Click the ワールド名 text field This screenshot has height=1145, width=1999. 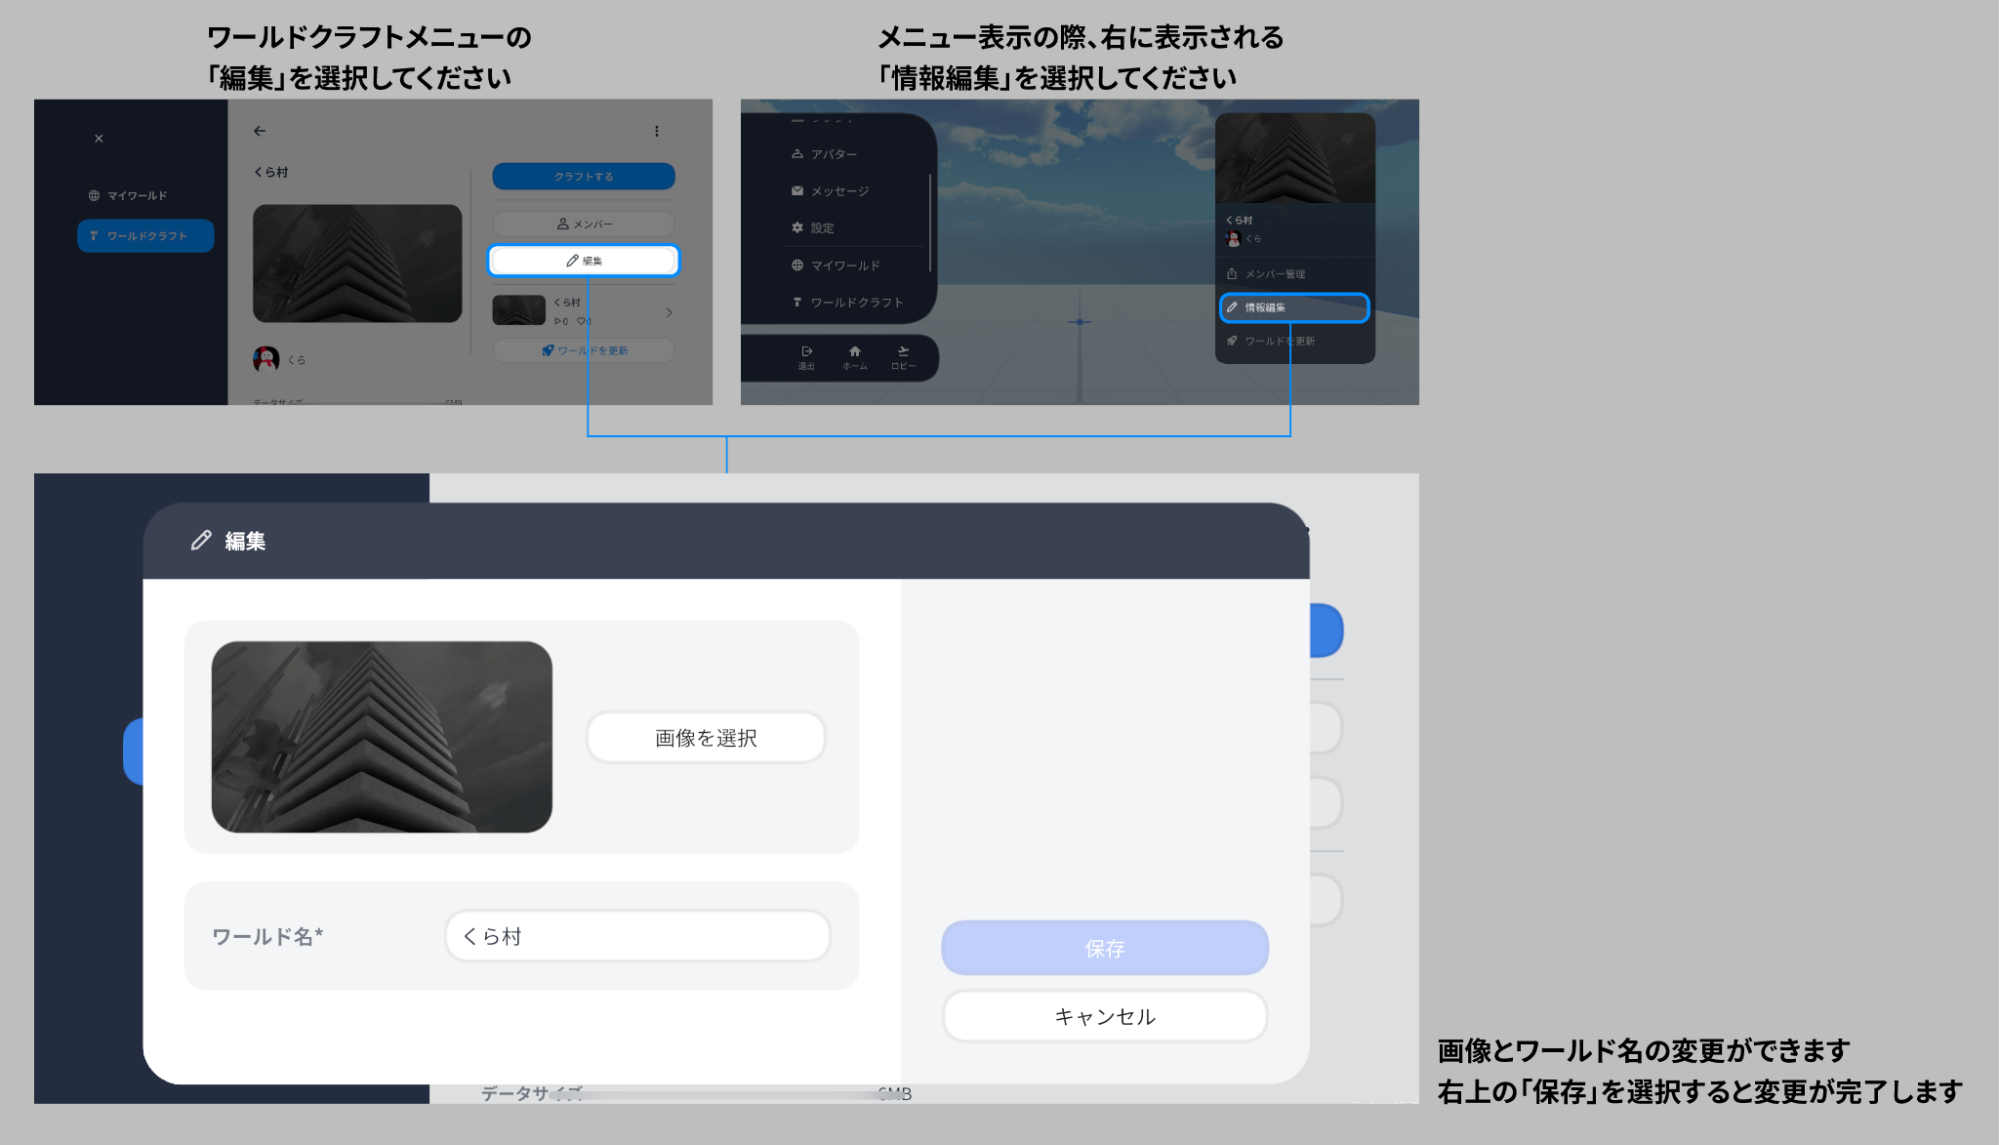[637, 937]
